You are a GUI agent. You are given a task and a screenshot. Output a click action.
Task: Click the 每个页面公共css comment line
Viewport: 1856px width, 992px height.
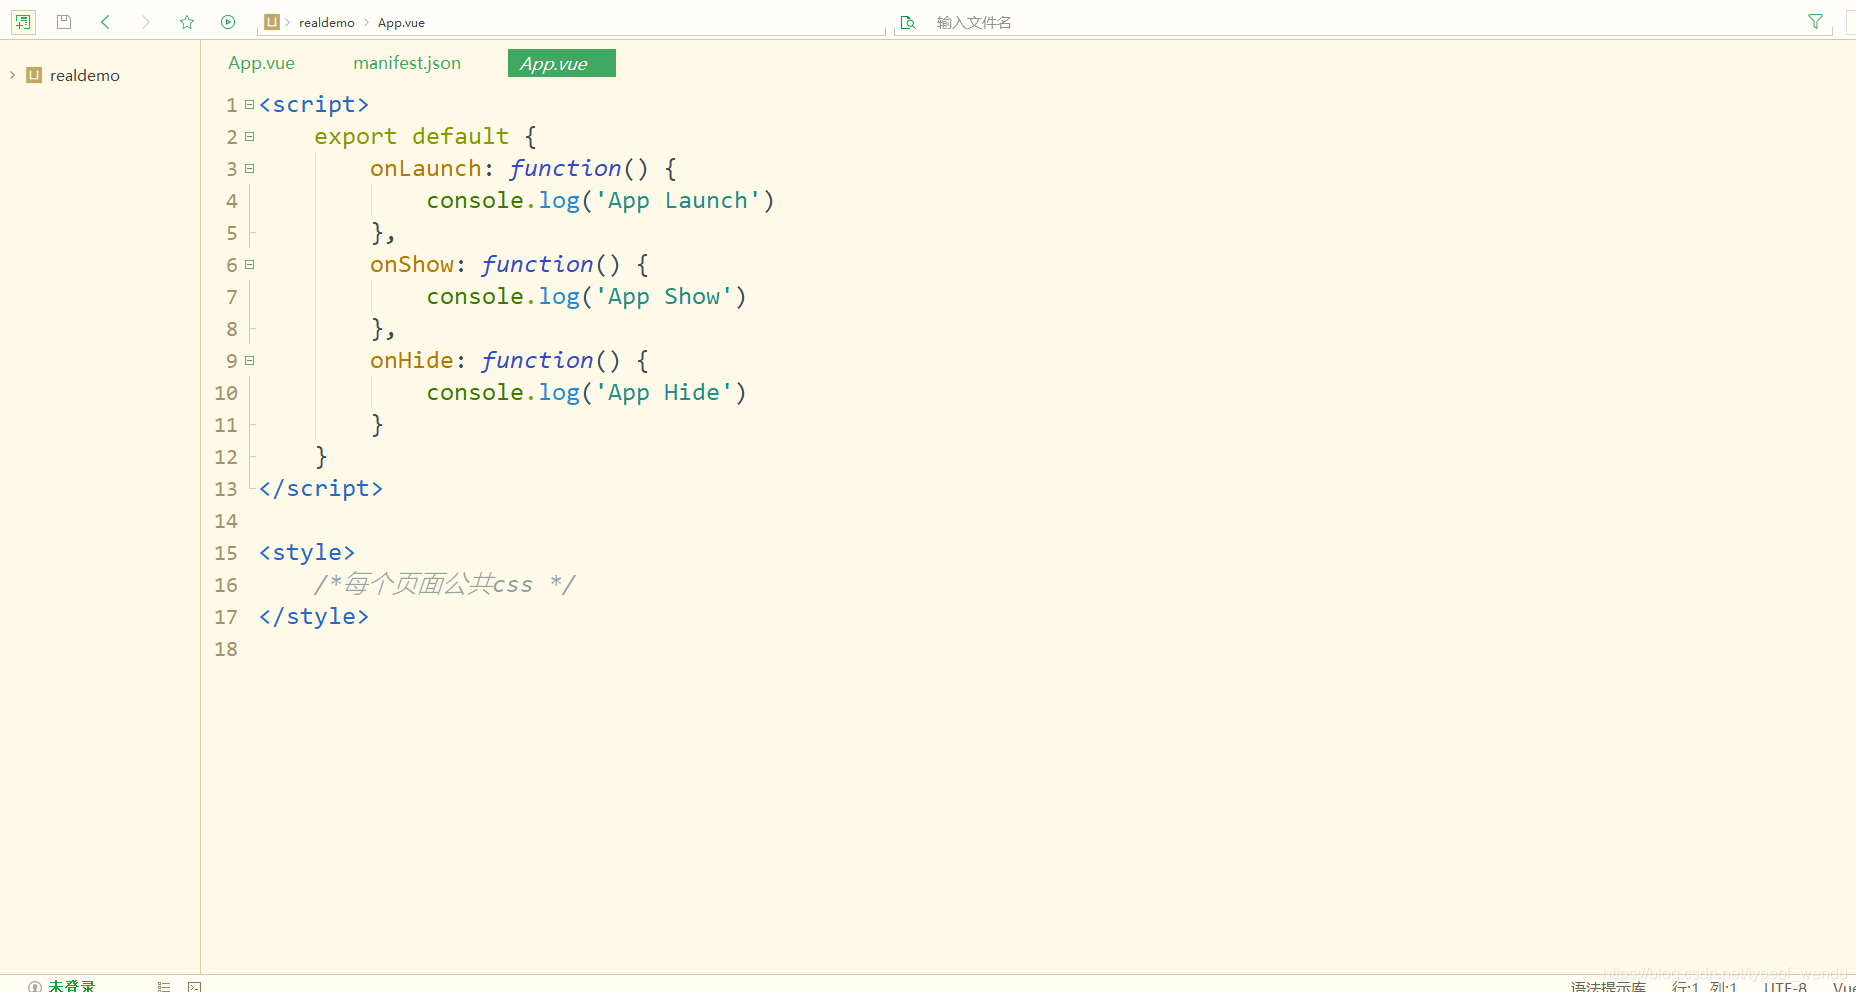point(445,585)
